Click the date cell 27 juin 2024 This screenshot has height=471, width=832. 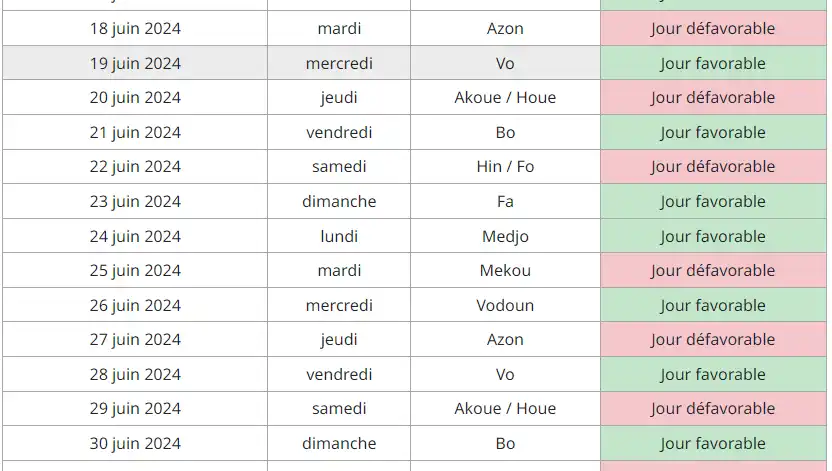point(135,340)
